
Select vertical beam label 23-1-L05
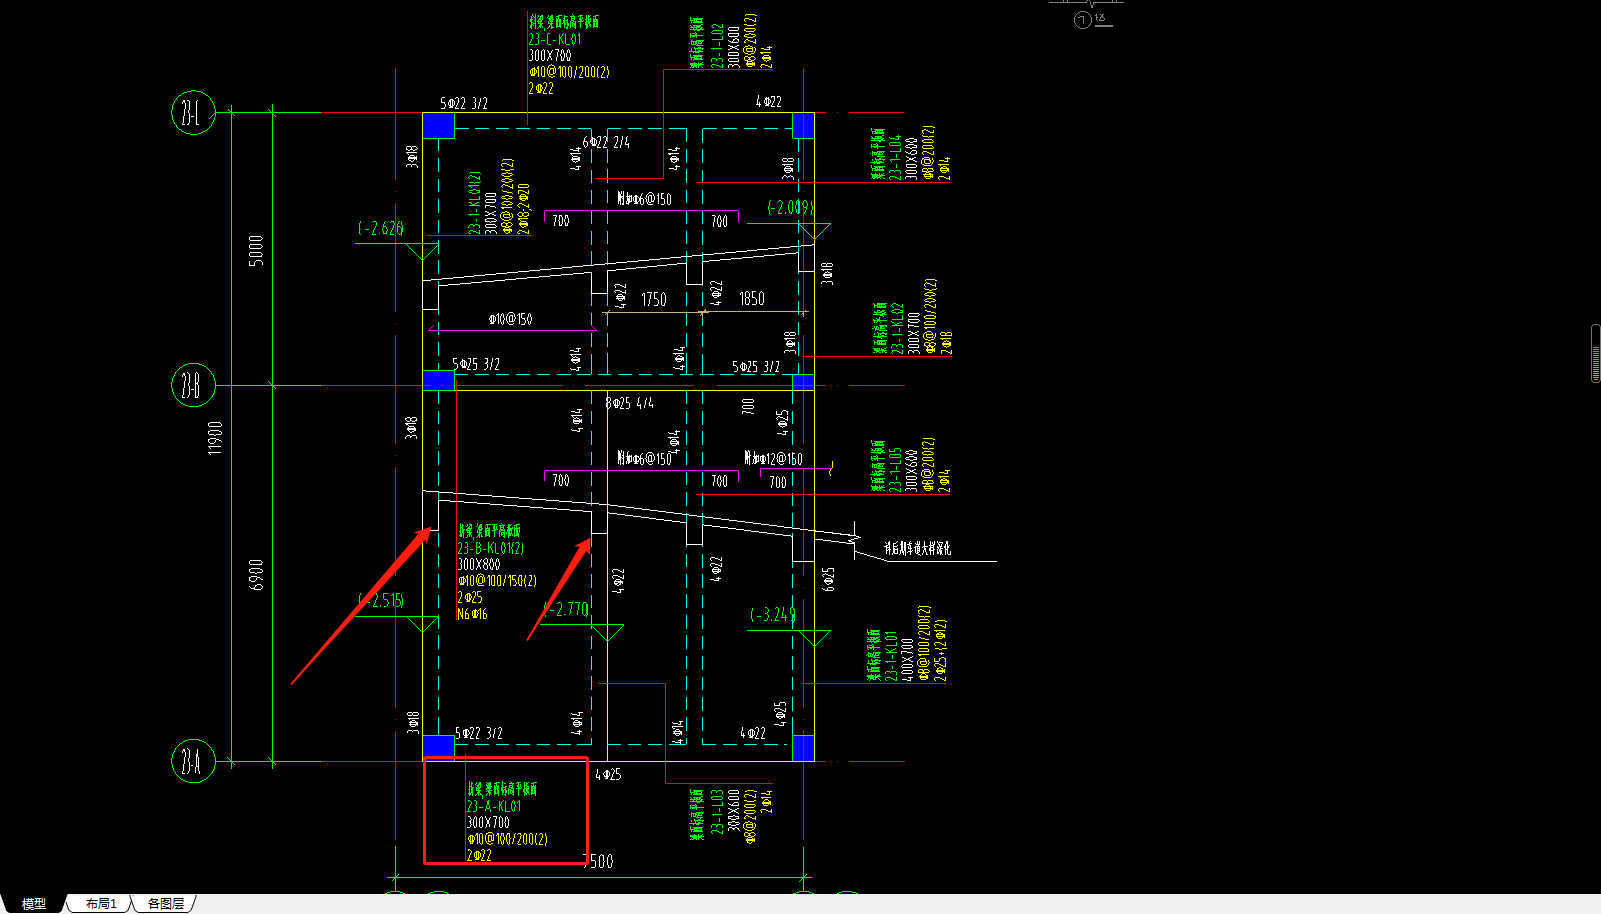click(895, 470)
